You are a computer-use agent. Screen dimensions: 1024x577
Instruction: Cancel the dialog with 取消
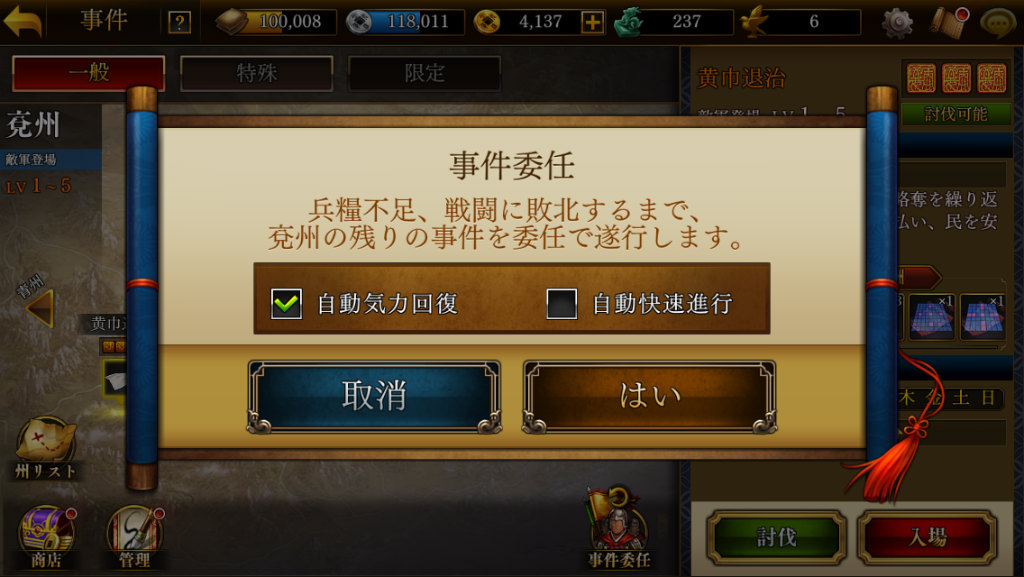pyautogui.click(x=374, y=396)
